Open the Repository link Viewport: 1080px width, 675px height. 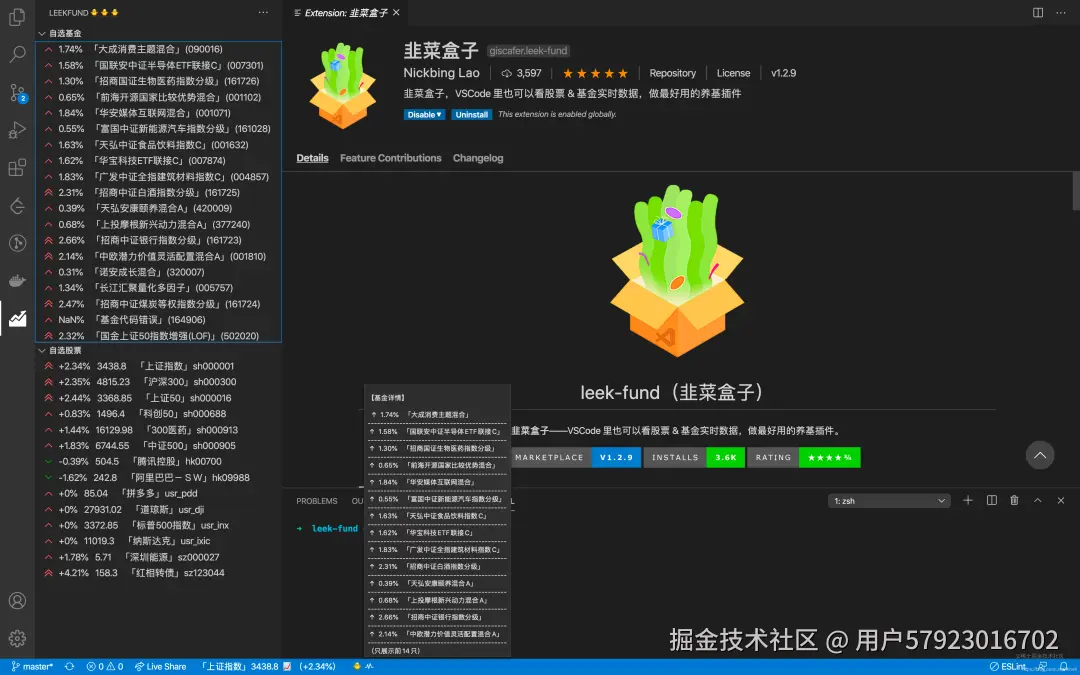(672, 73)
